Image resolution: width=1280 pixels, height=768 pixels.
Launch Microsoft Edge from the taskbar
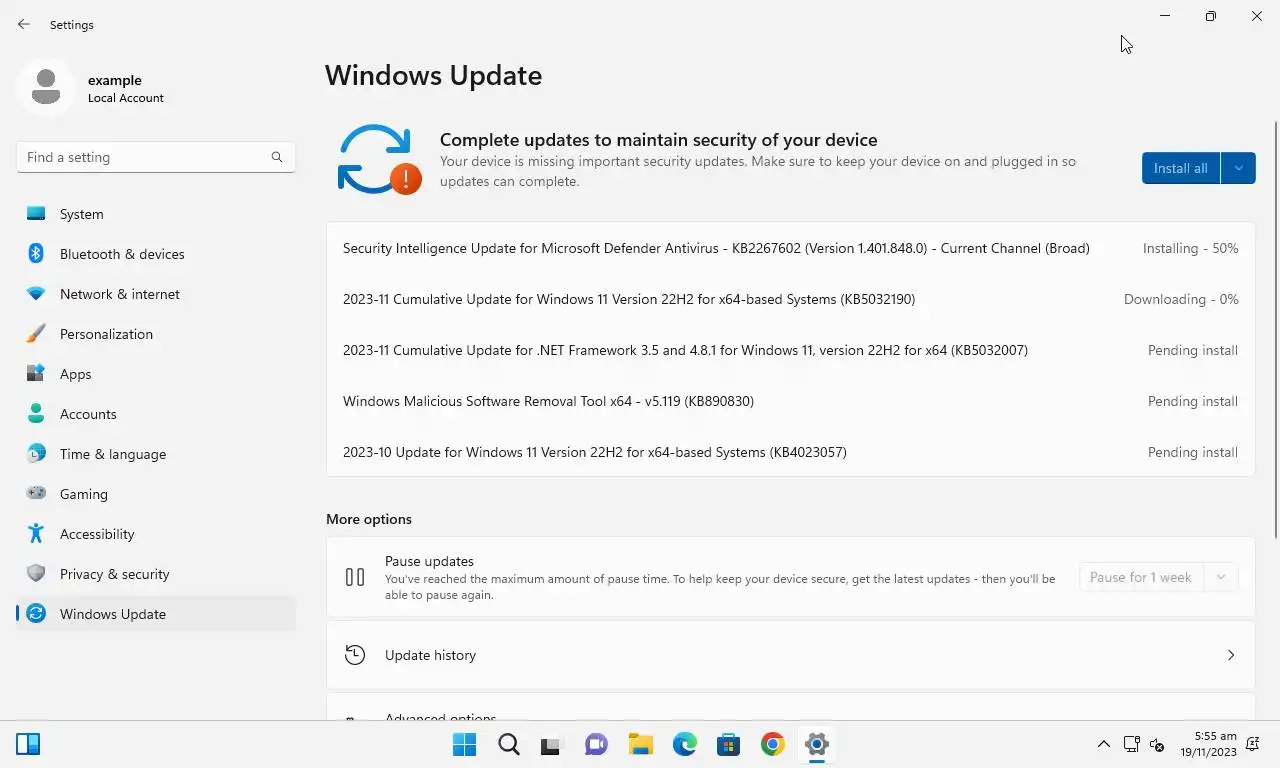(x=685, y=744)
